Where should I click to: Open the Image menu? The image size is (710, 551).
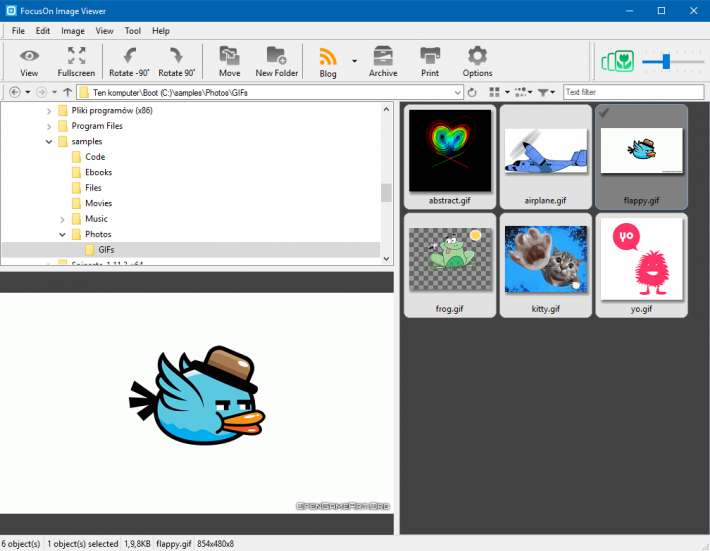point(73,31)
